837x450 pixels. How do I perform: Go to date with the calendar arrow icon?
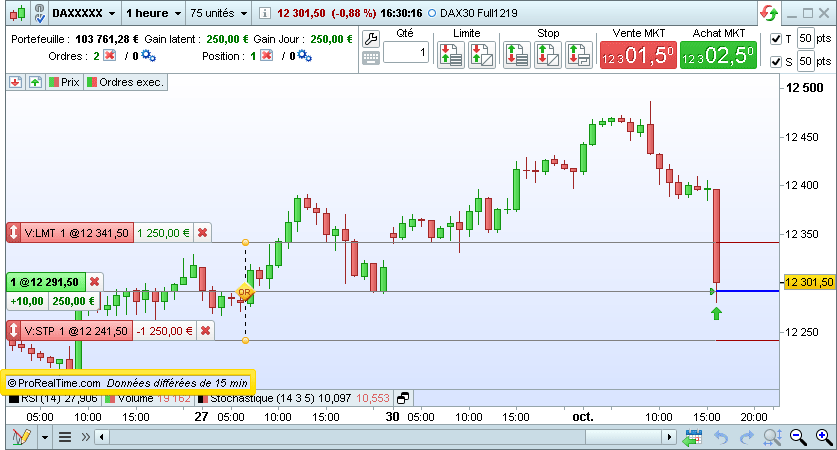(692, 438)
